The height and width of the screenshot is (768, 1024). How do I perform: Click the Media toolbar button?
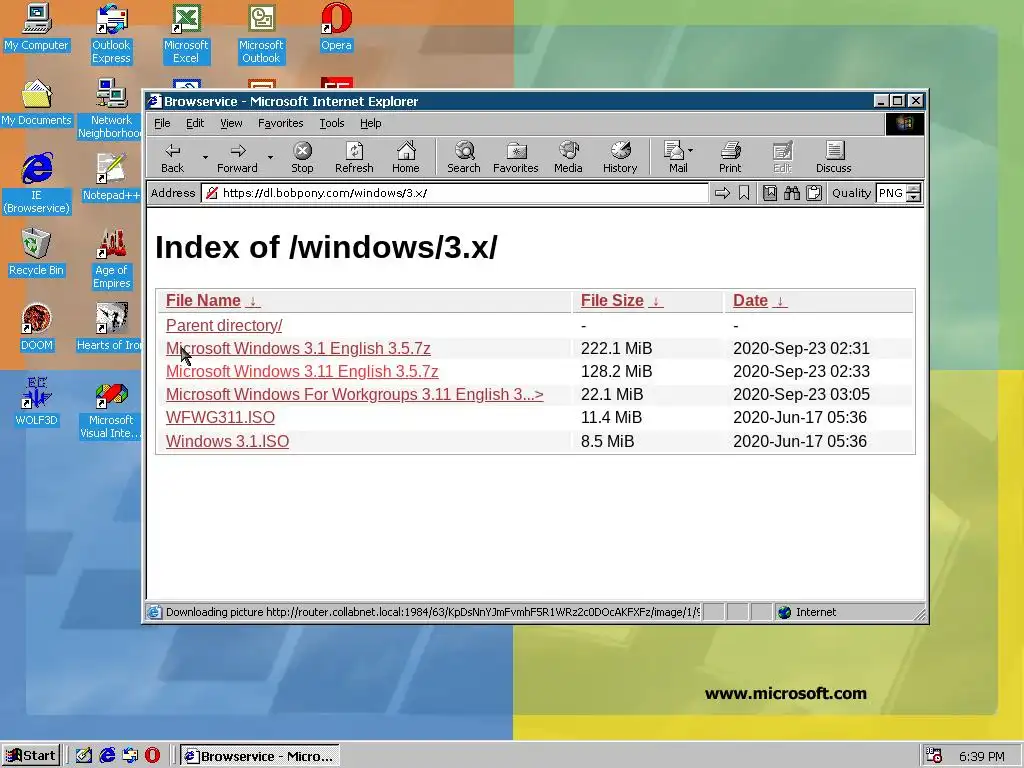pos(568,158)
